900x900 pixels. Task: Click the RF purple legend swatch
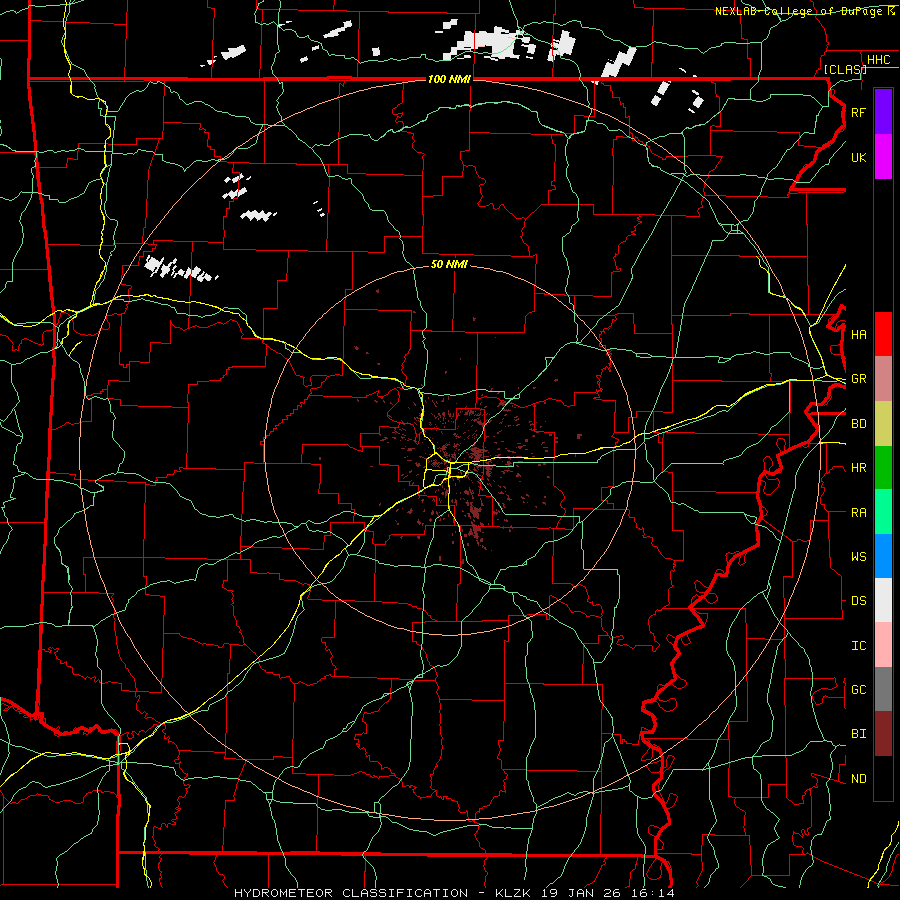tap(883, 112)
